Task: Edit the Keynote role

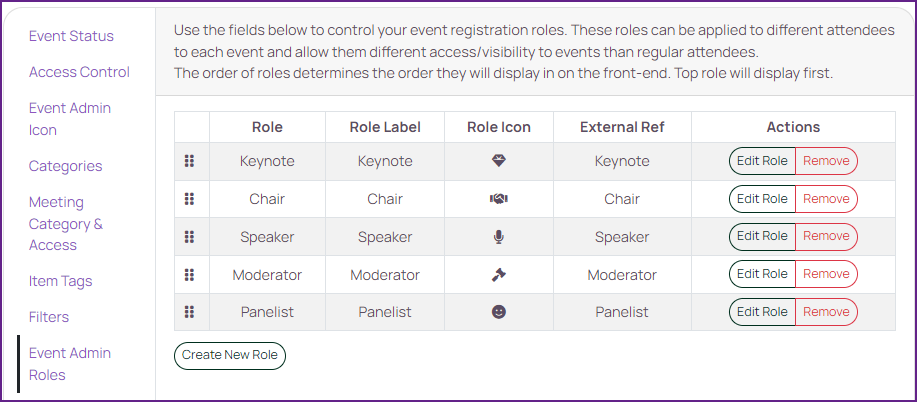Action: click(762, 161)
